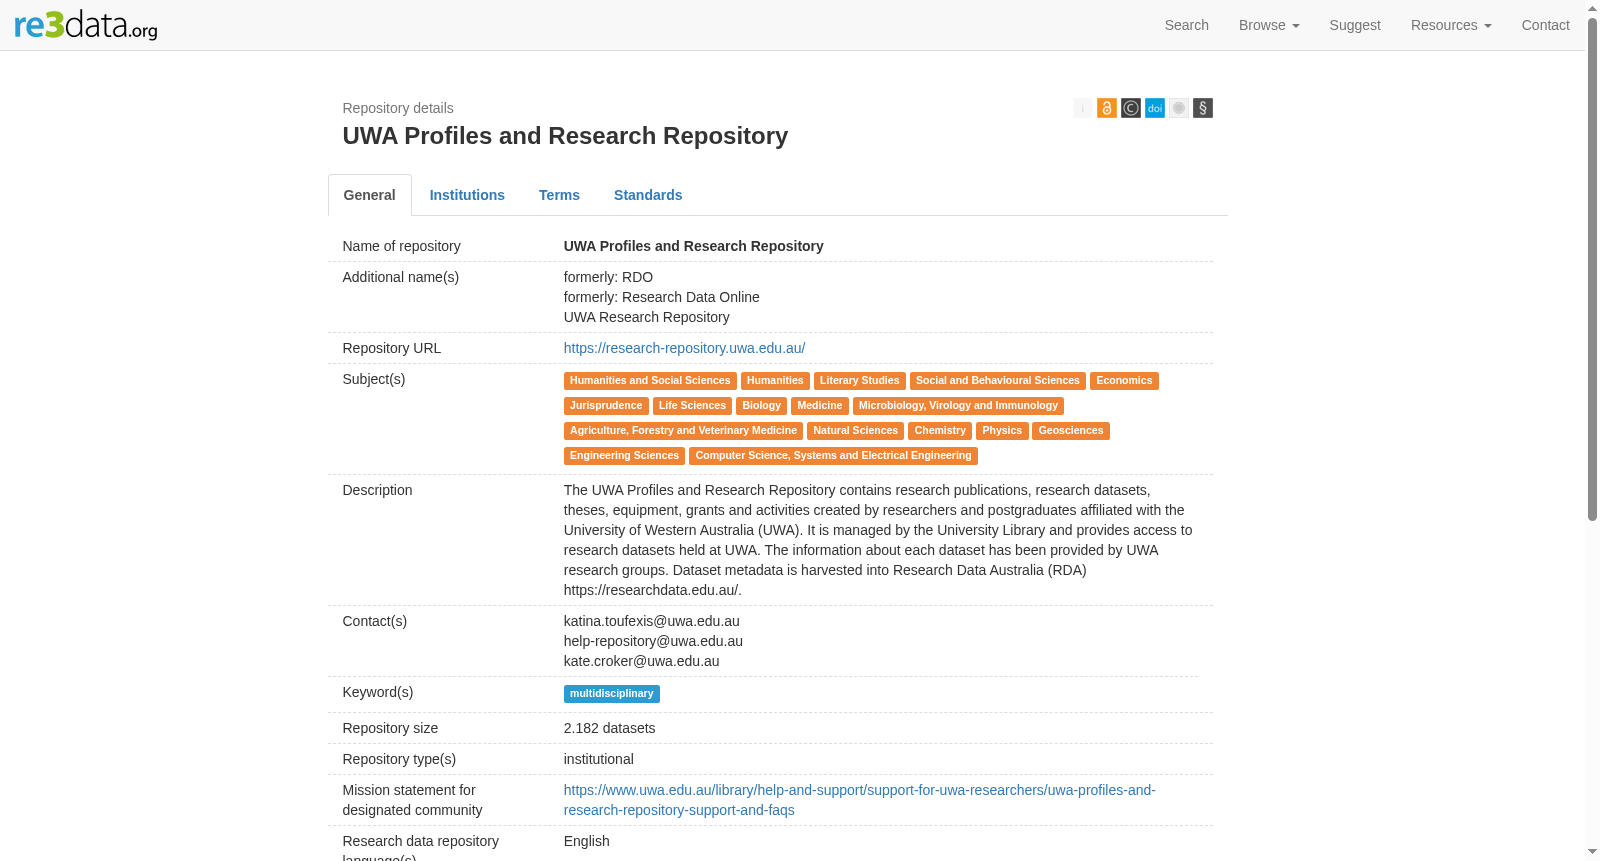This screenshot has width=1600, height=861.
Task: Click the section-sign policy badge icon
Action: point(1203,108)
